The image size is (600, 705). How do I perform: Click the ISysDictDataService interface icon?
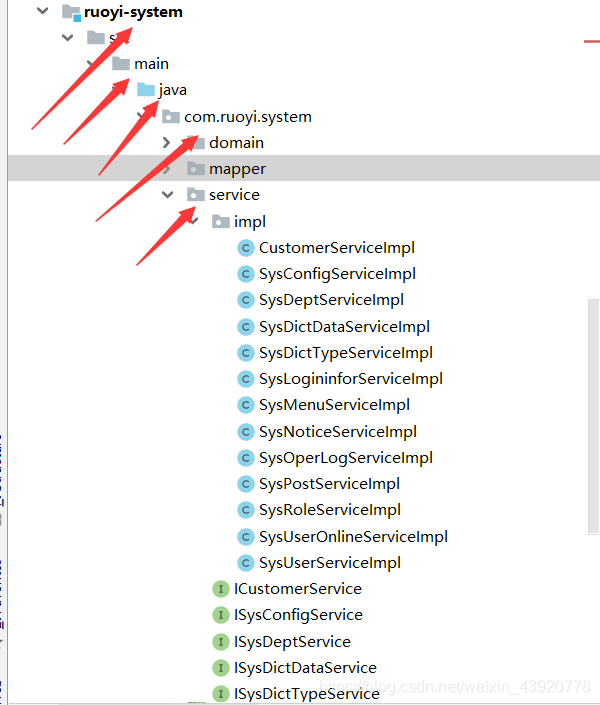pos(221,668)
